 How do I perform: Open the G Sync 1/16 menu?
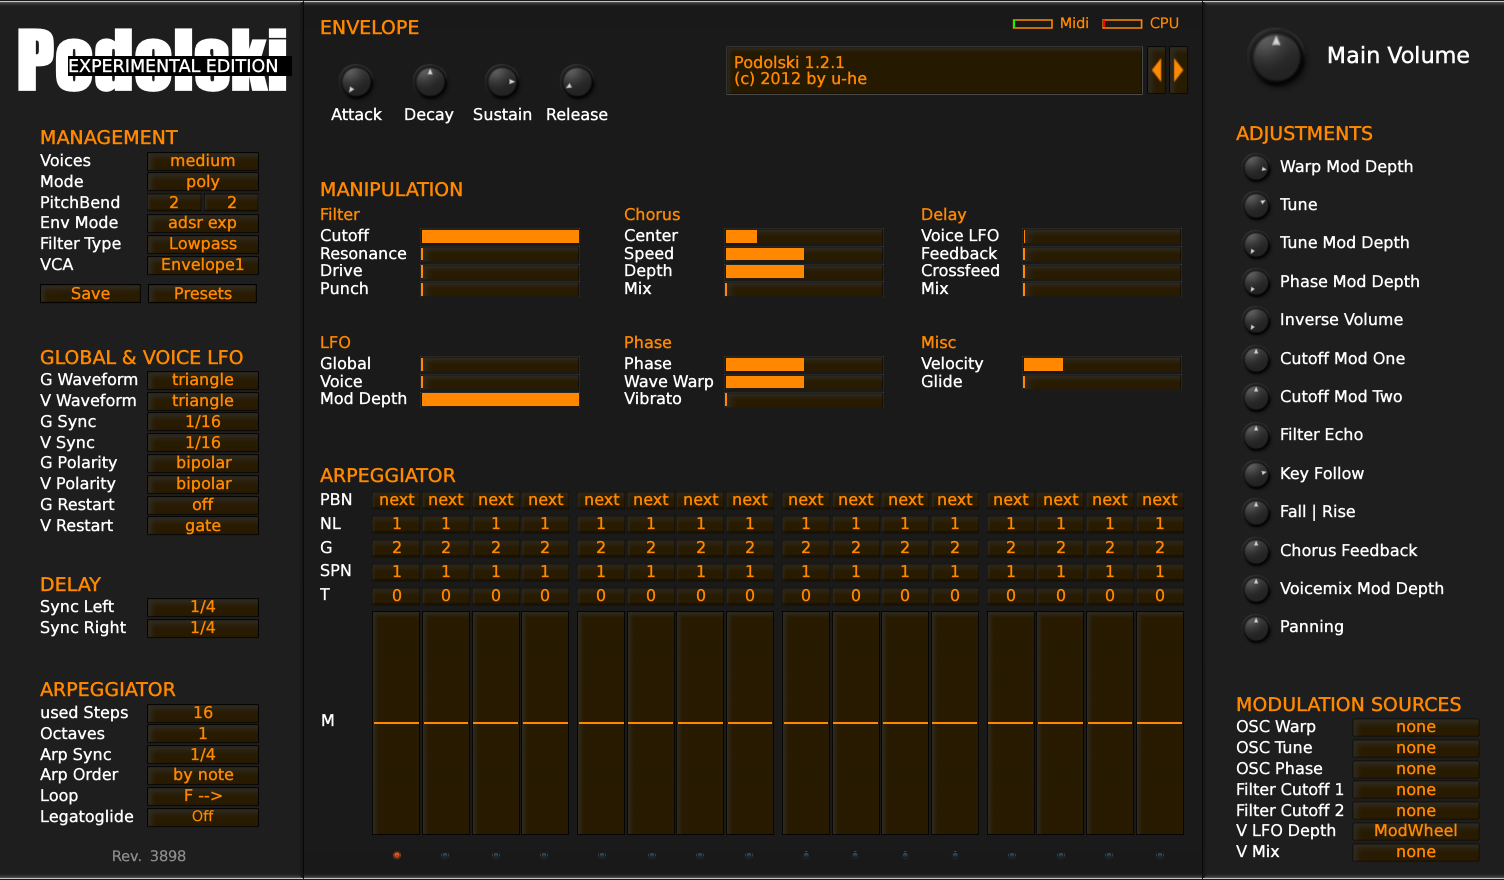[203, 422]
